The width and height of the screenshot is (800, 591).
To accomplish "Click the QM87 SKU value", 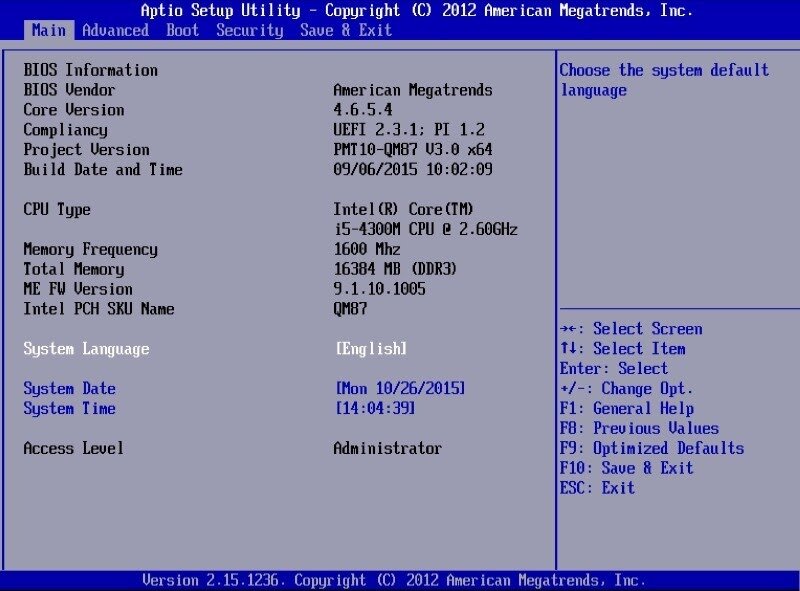I will [x=350, y=309].
